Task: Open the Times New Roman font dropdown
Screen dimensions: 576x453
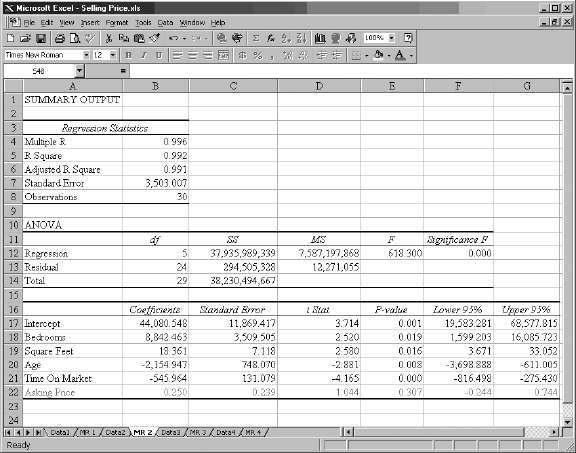Action: [x=86, y=55]
